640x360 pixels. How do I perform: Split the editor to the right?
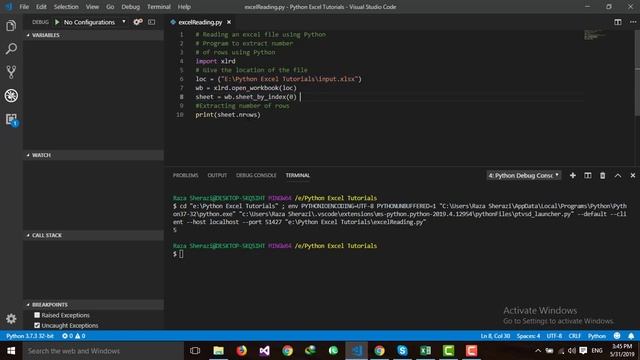[618, 22]
